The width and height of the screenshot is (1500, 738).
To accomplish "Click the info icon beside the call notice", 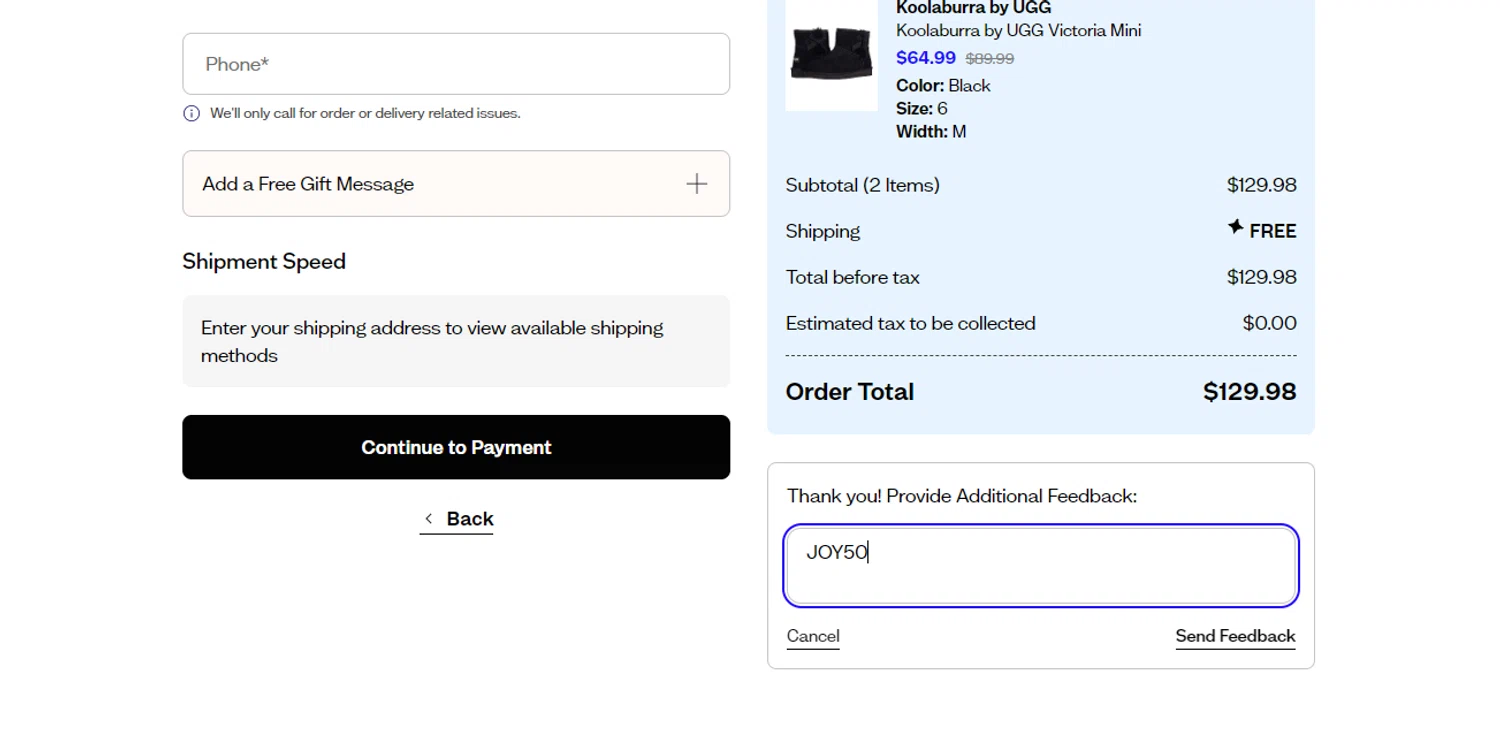I will (x=192, y=114).
